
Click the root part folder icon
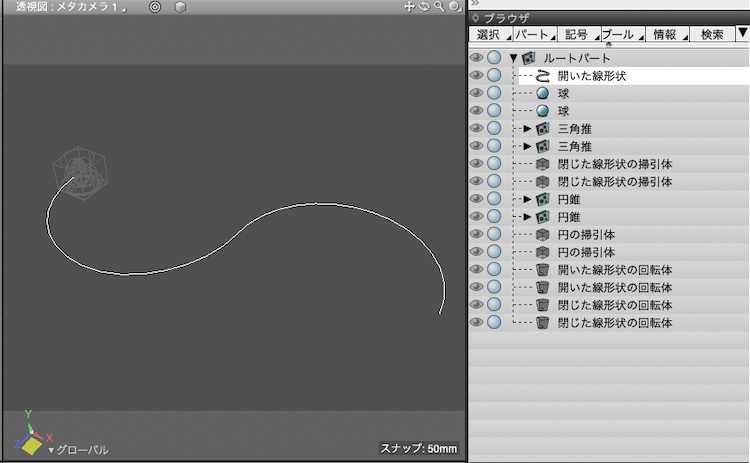point(529,58)
